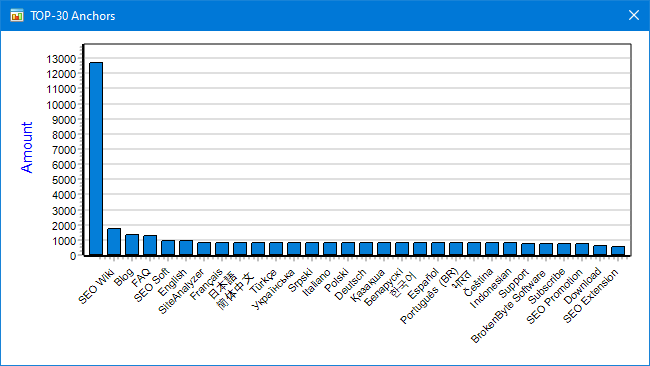Select the bar for Español anchor
This screenshot has width=650, height=366.
click(438, 249)
